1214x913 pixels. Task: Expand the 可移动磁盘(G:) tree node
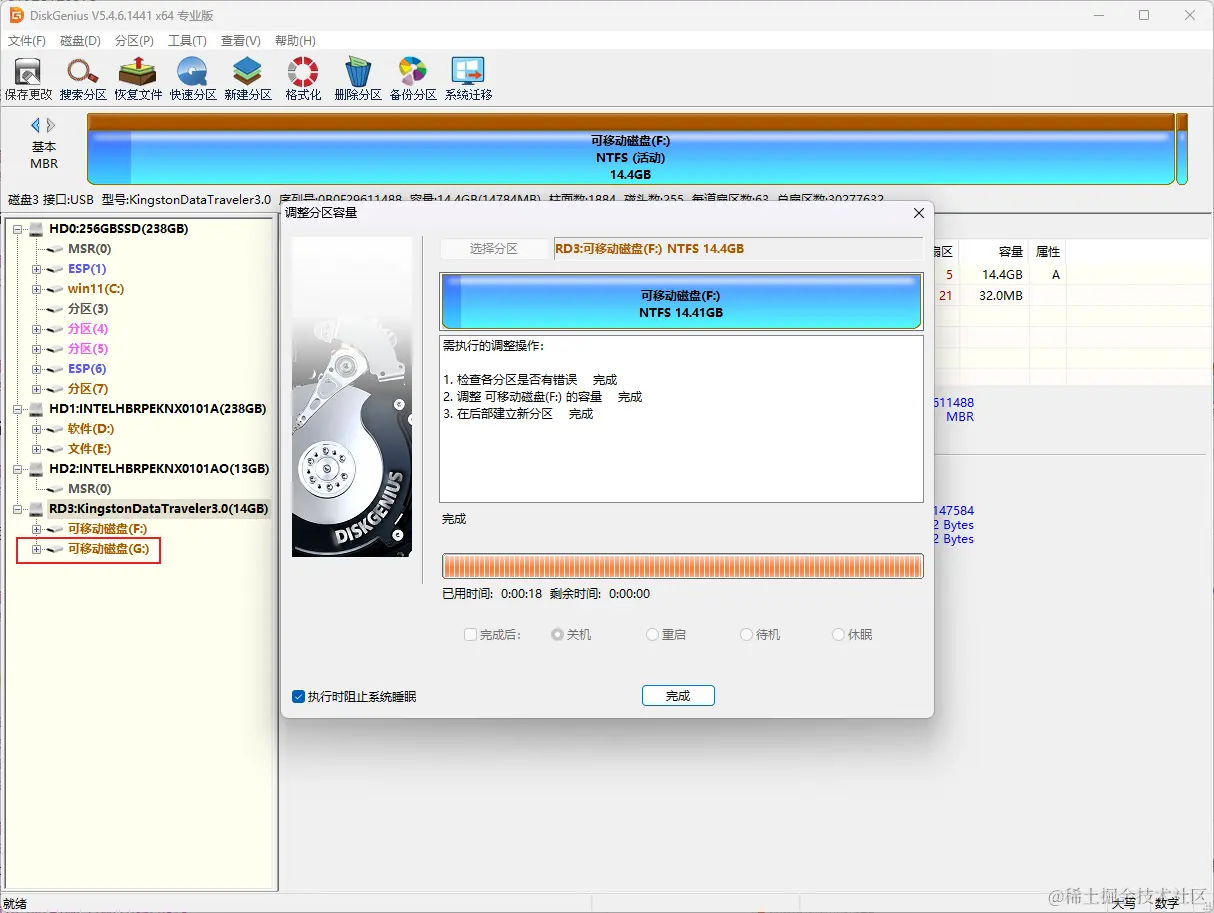pos(37,549)
